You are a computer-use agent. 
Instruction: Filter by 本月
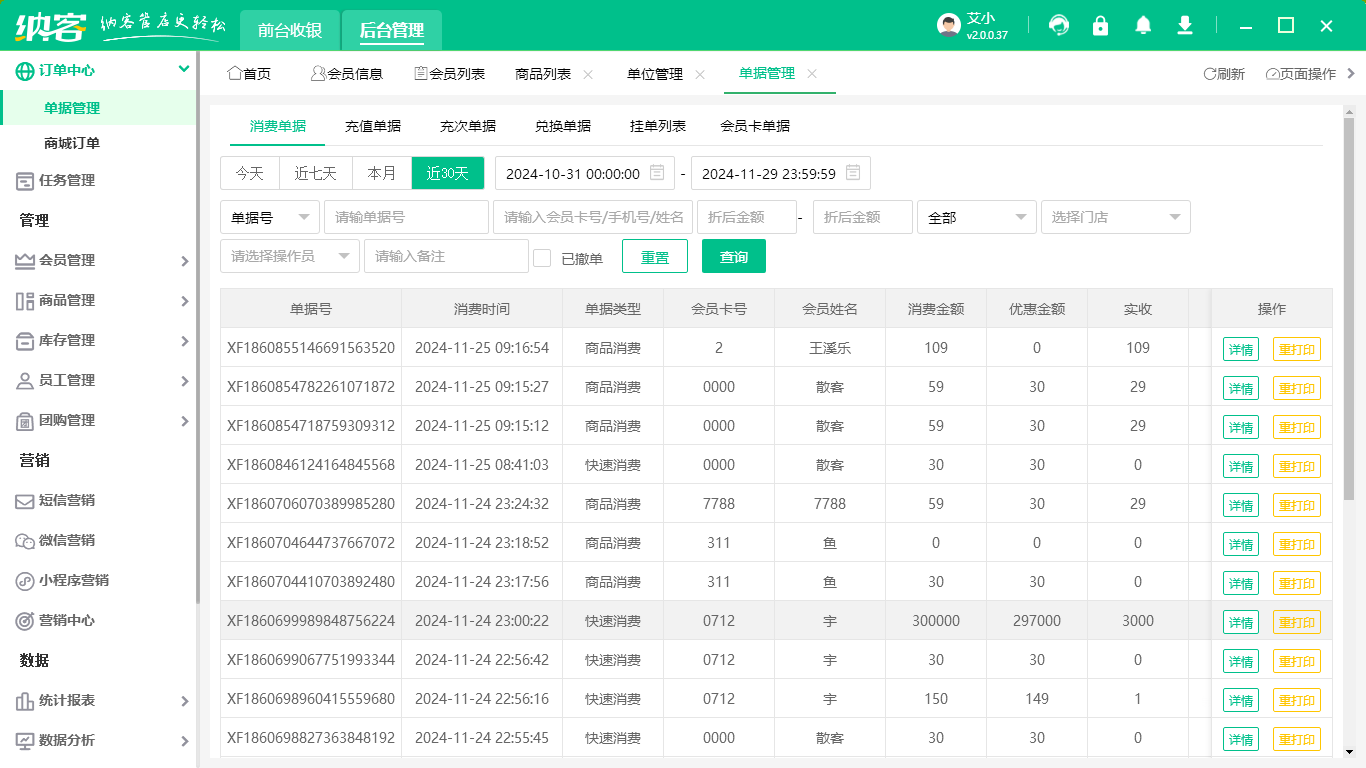coord(382,173)
